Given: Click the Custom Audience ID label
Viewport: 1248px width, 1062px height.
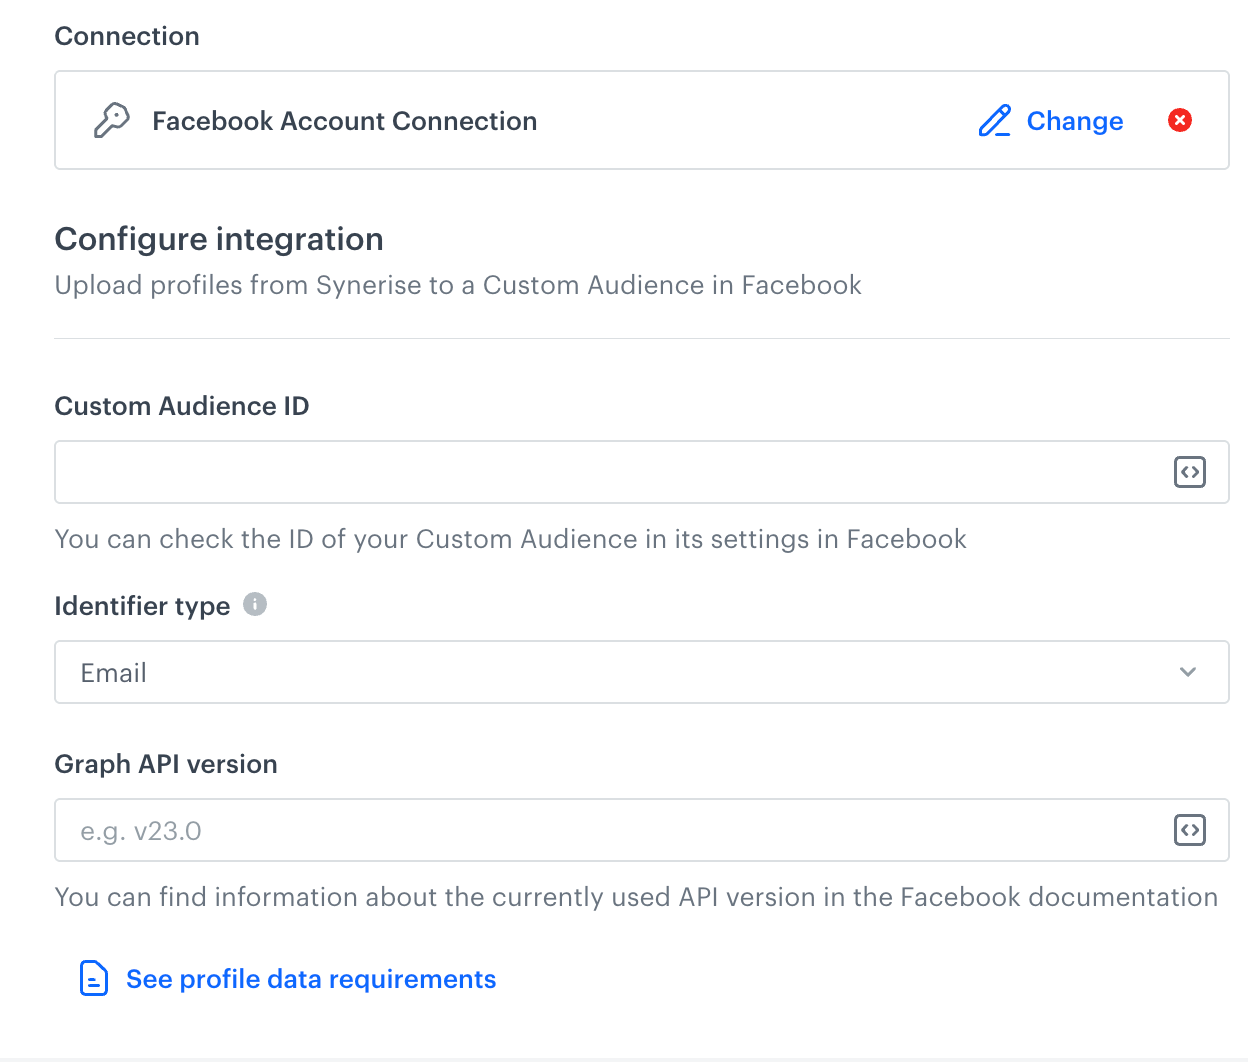Looking at the screenshot, I should point(182,406).
